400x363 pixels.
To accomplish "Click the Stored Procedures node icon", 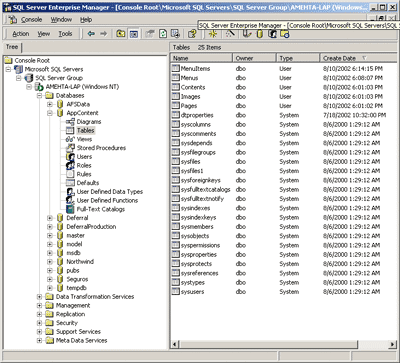I will (x=70, y=148).
